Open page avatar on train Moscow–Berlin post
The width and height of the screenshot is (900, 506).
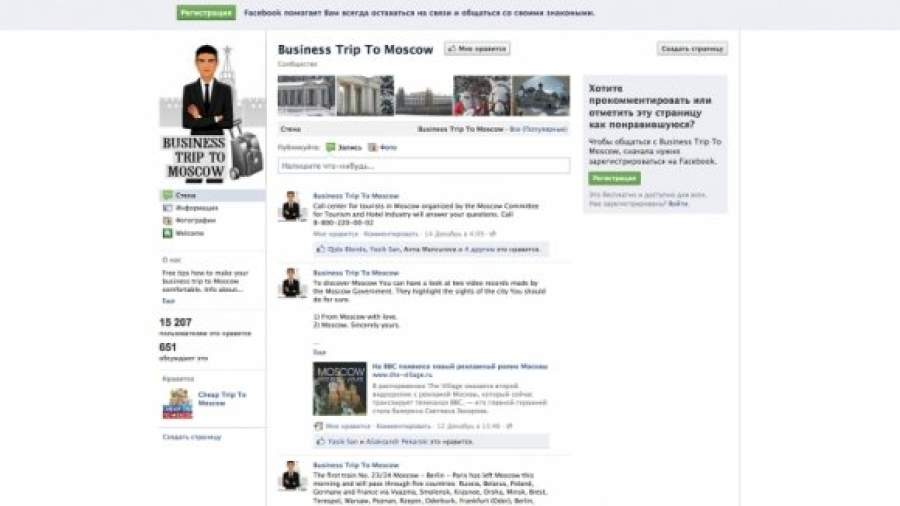292,476
